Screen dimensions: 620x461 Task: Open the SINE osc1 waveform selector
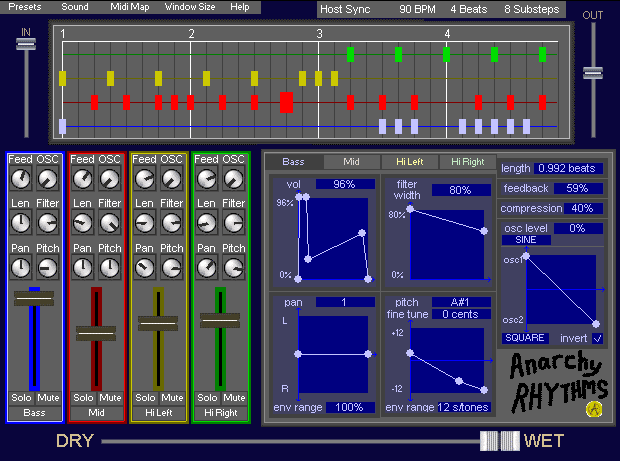pos(526,240)
